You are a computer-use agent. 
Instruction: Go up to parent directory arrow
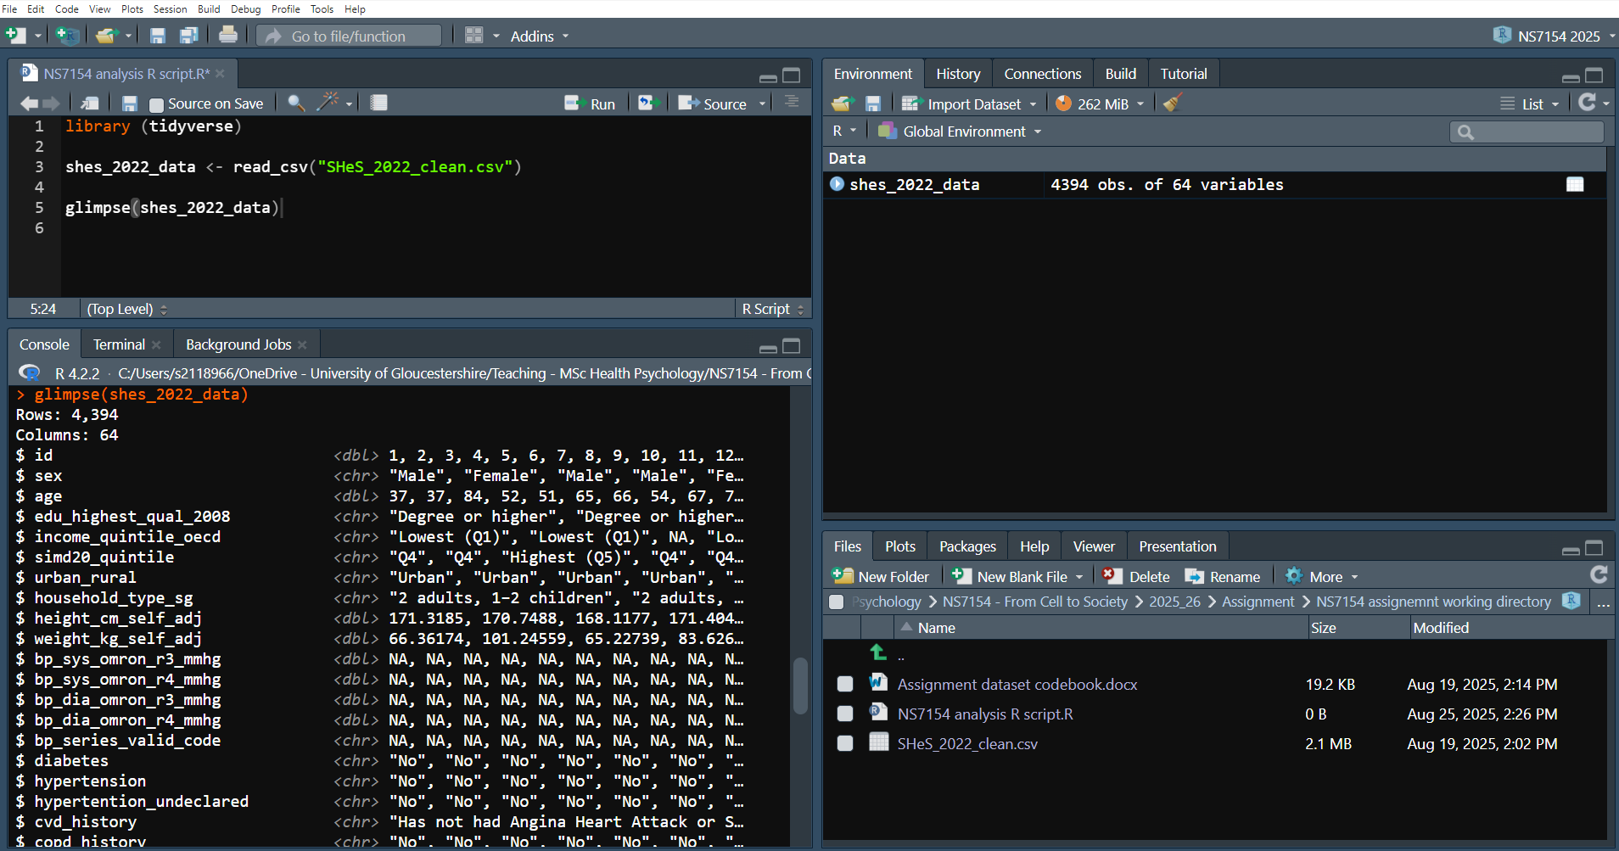(878, 654)
